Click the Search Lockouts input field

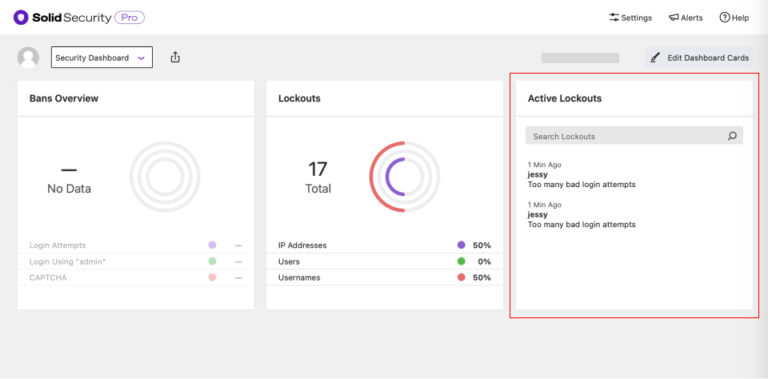pos(634,136)
